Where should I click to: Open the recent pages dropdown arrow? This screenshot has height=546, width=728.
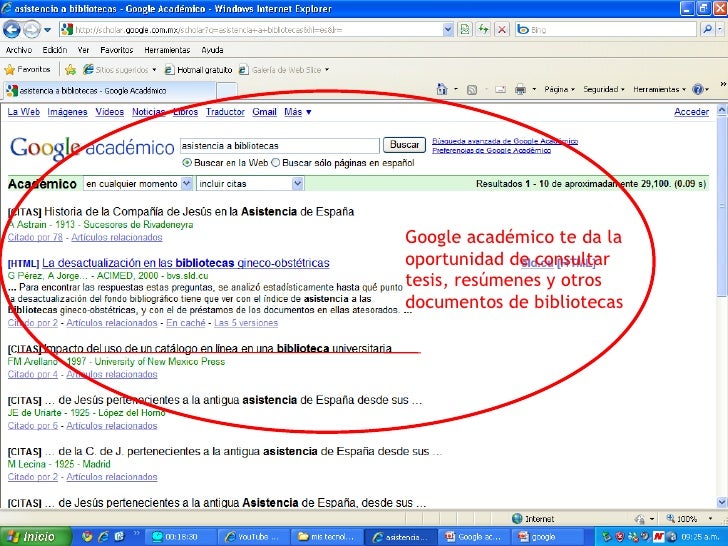click(47, 30)
